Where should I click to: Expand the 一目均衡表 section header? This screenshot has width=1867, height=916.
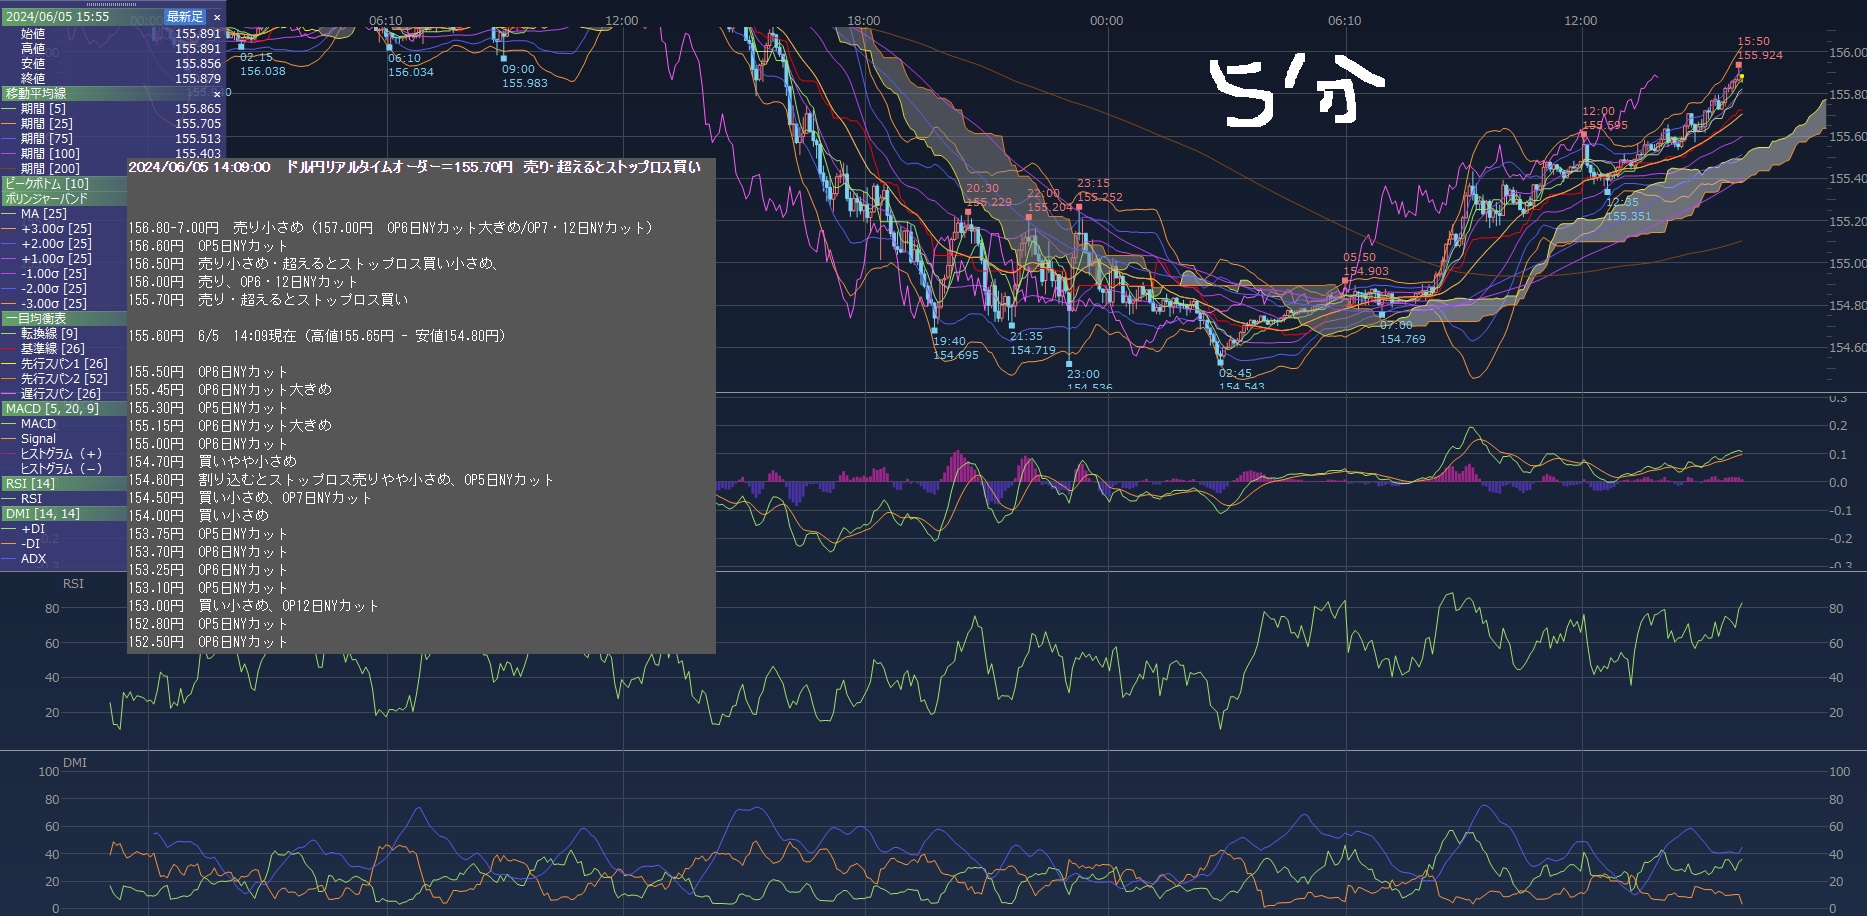point(35,319)
